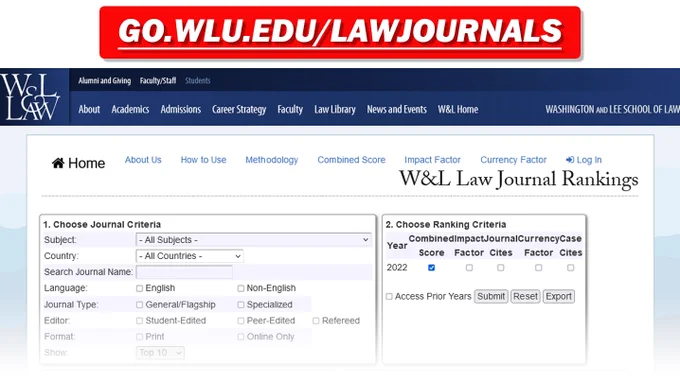Check the Specialized checkbox
Image resolution: width=680 pixels, height=382 pixels.
click(x=241, y=305)
